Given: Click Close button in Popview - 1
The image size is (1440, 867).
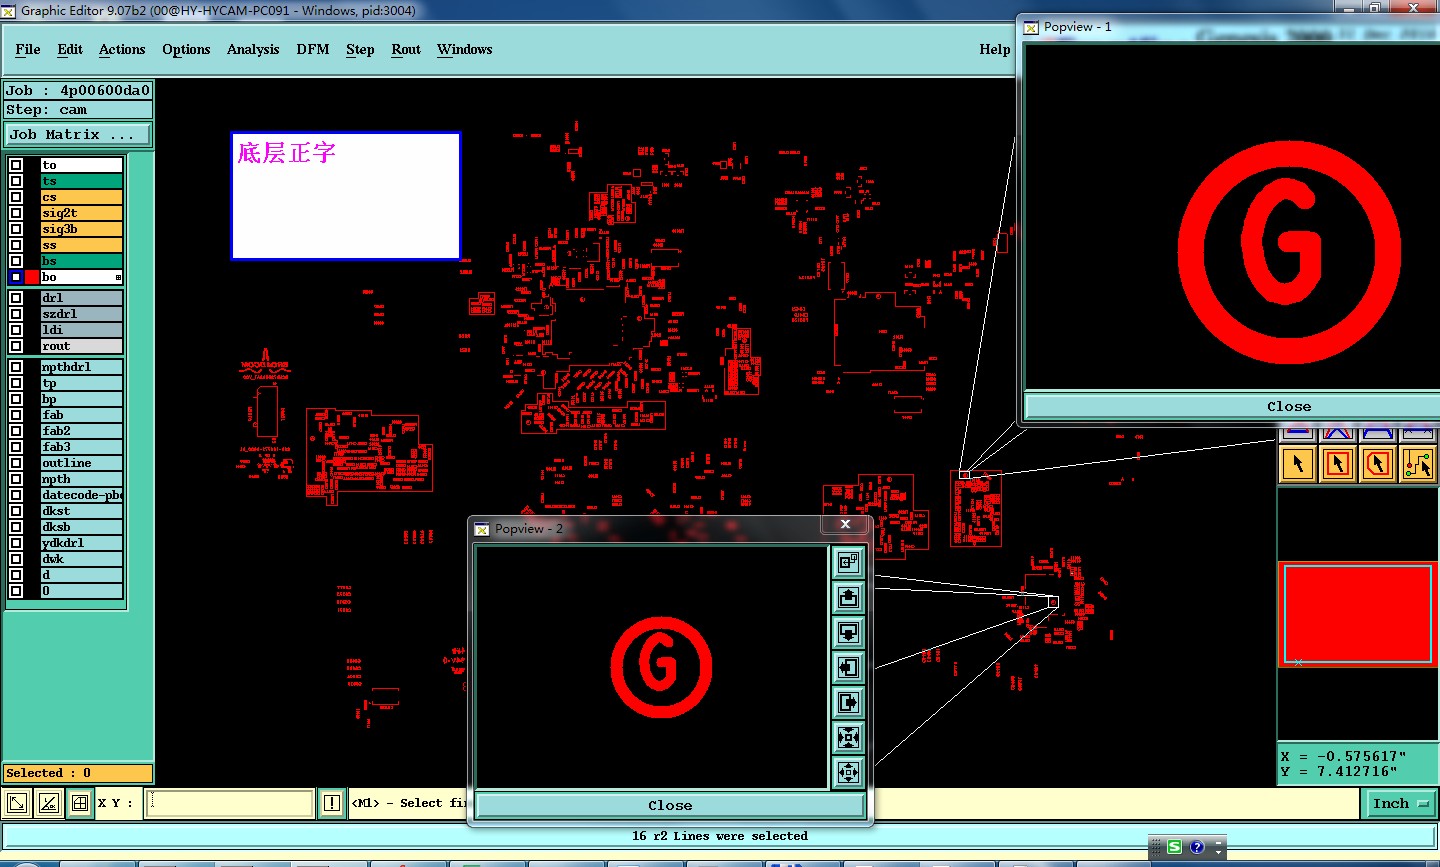Looking at the screenshot, I should click(1232, 406).
